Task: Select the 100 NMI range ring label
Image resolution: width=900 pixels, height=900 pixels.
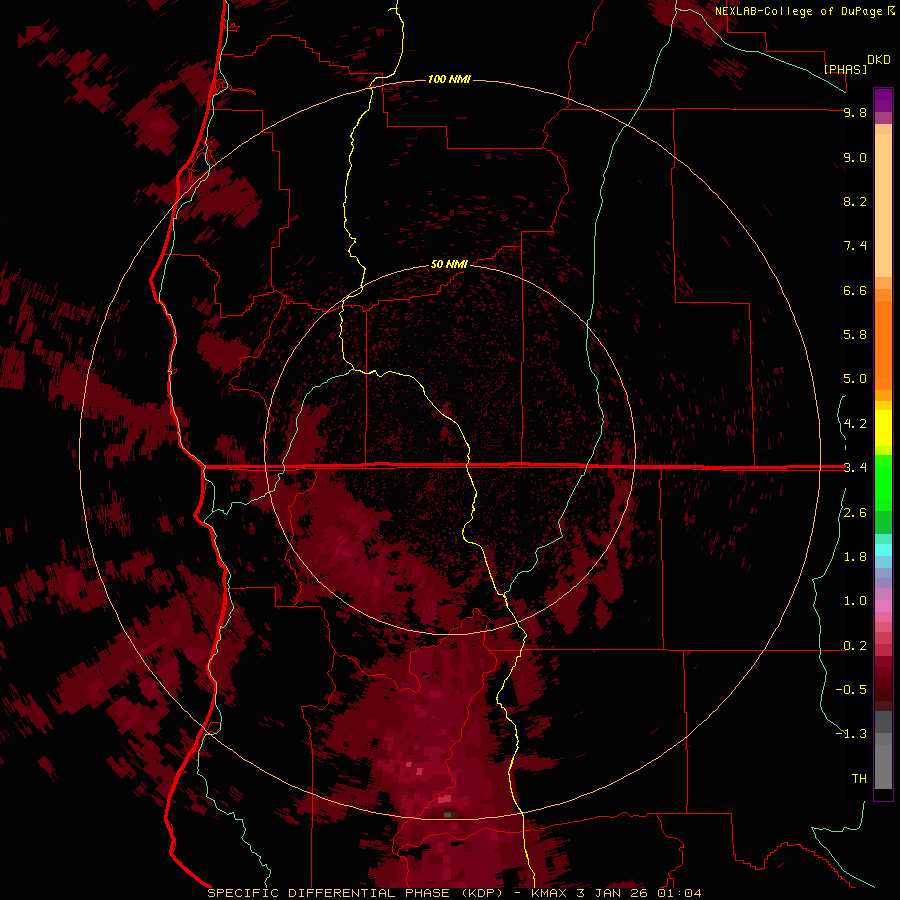Action: coord(449,79)
